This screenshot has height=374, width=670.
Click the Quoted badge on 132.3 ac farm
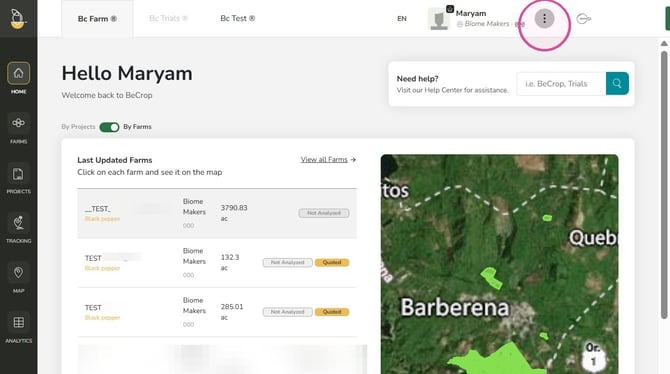pyautogui.click(x=332, y=262)
